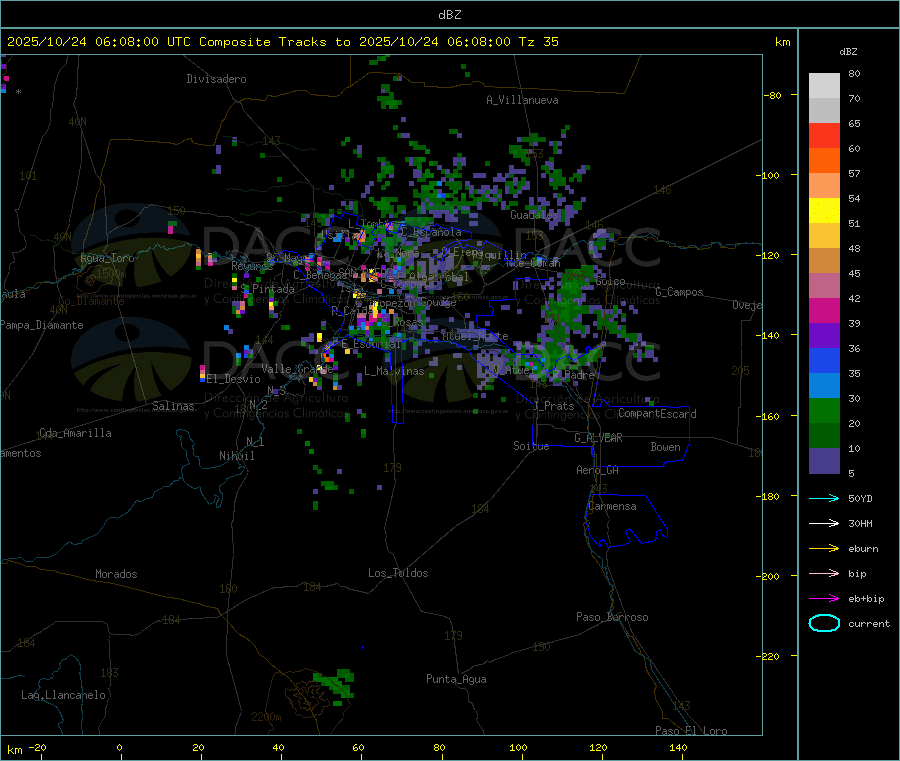Click the 'Aero_GA' map label
Screen dimensions: 900x761
(598, 470)
